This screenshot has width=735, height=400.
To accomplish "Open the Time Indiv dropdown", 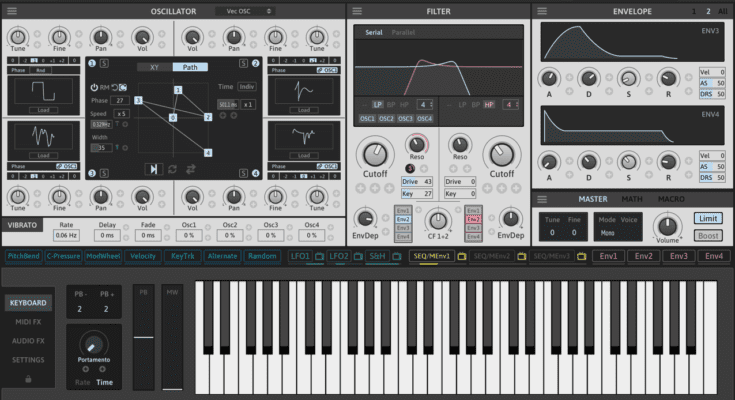I will (246, 88).
